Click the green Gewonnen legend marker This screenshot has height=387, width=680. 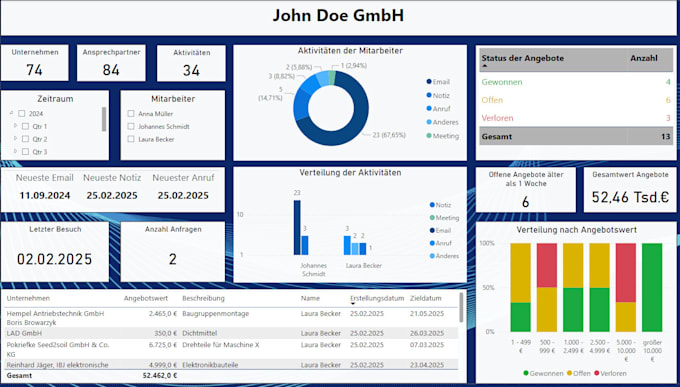pyautogui.click(x=526, y=373)
